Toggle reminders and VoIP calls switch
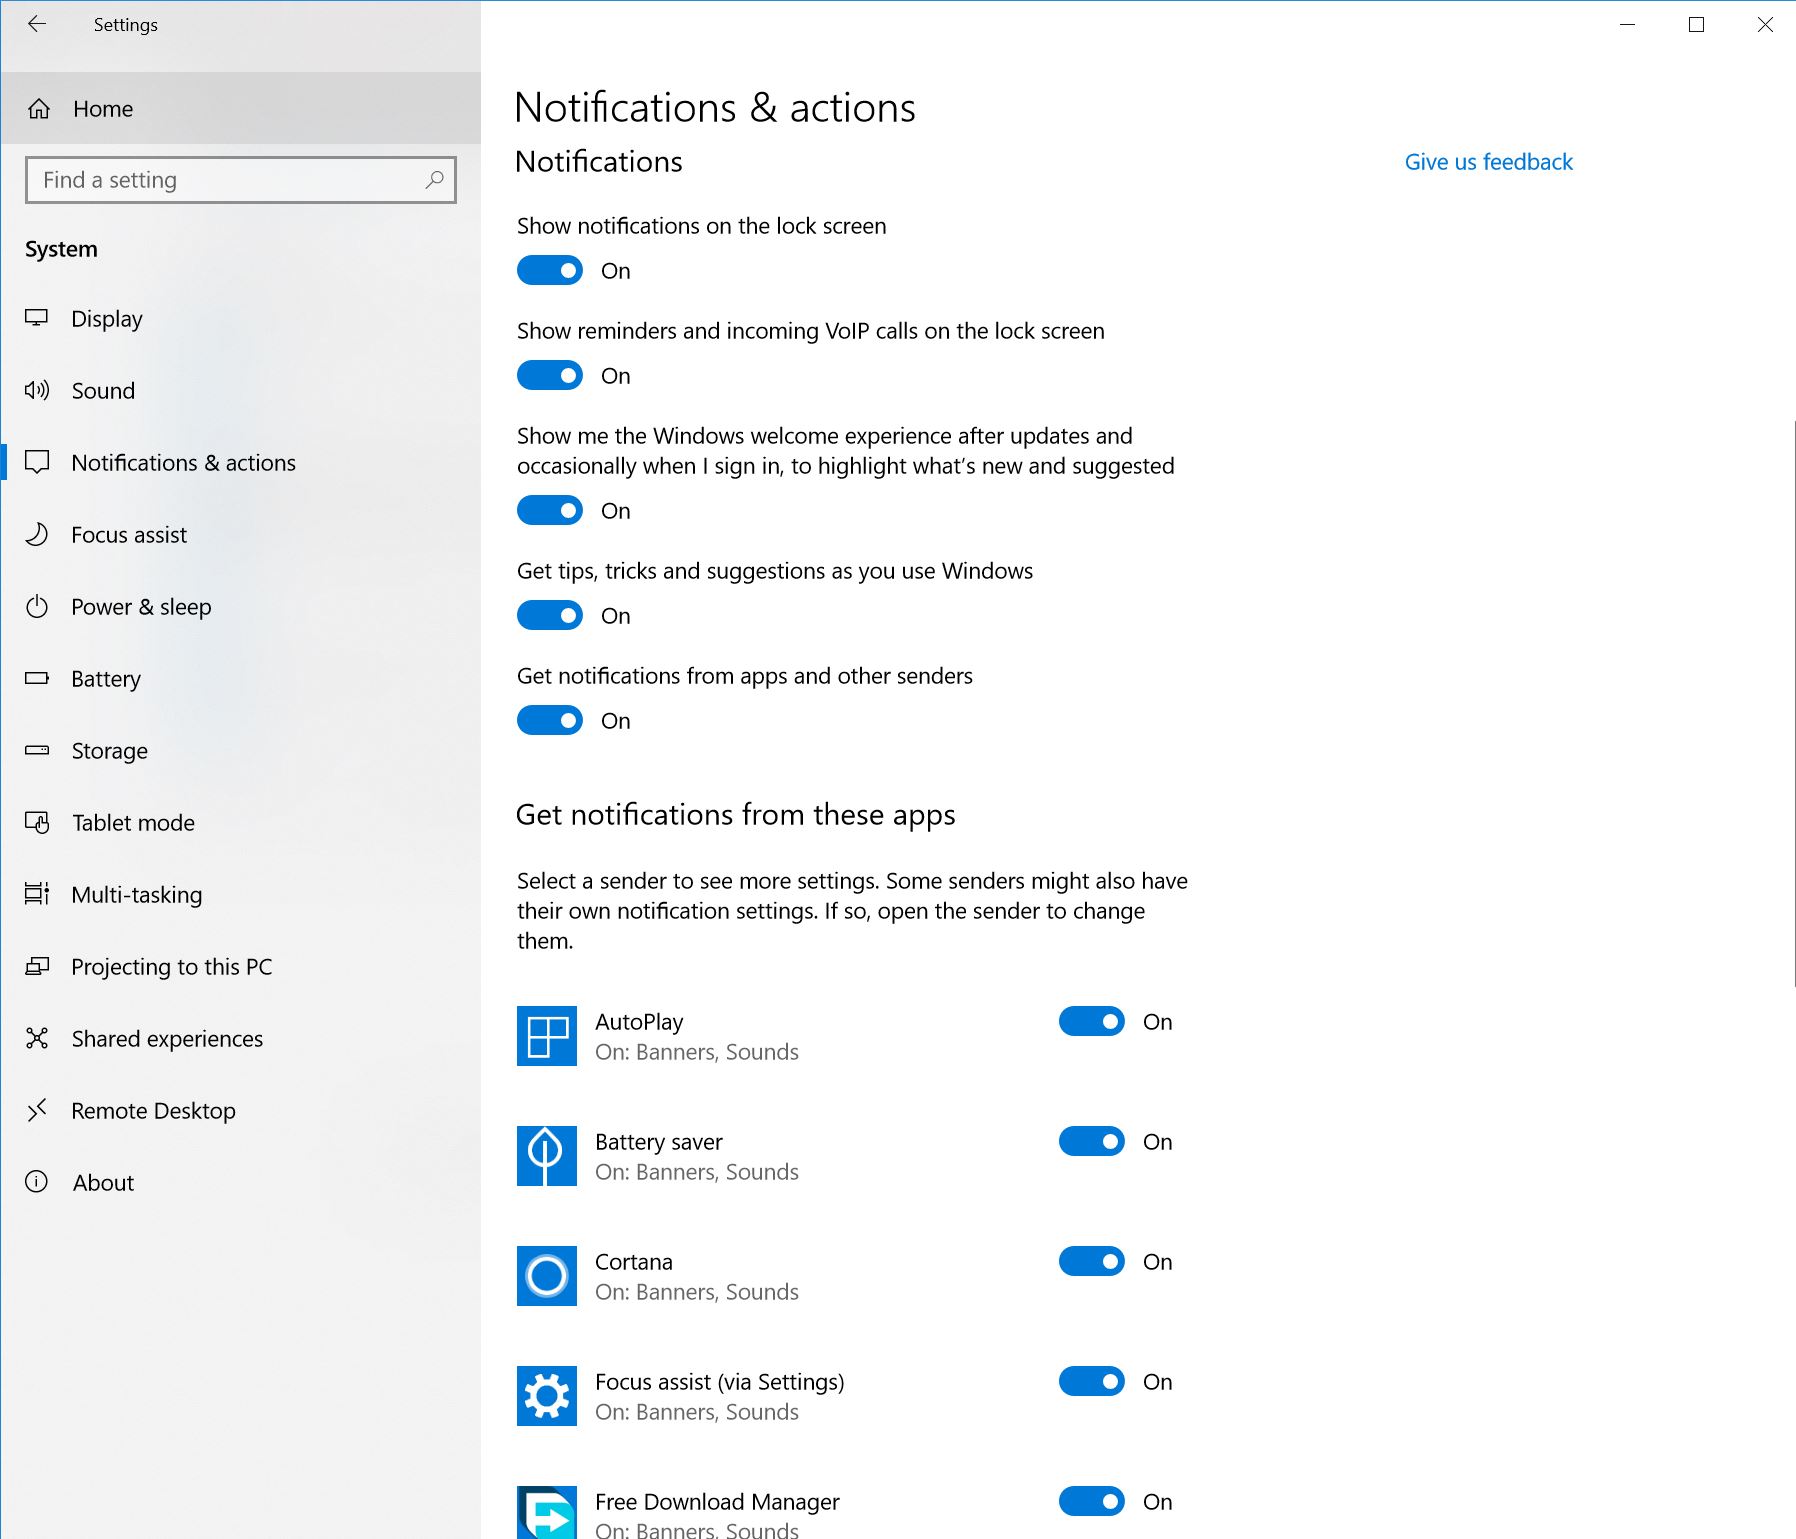The height and width of the screenshot is (1539, 1796). coord(550,375)
